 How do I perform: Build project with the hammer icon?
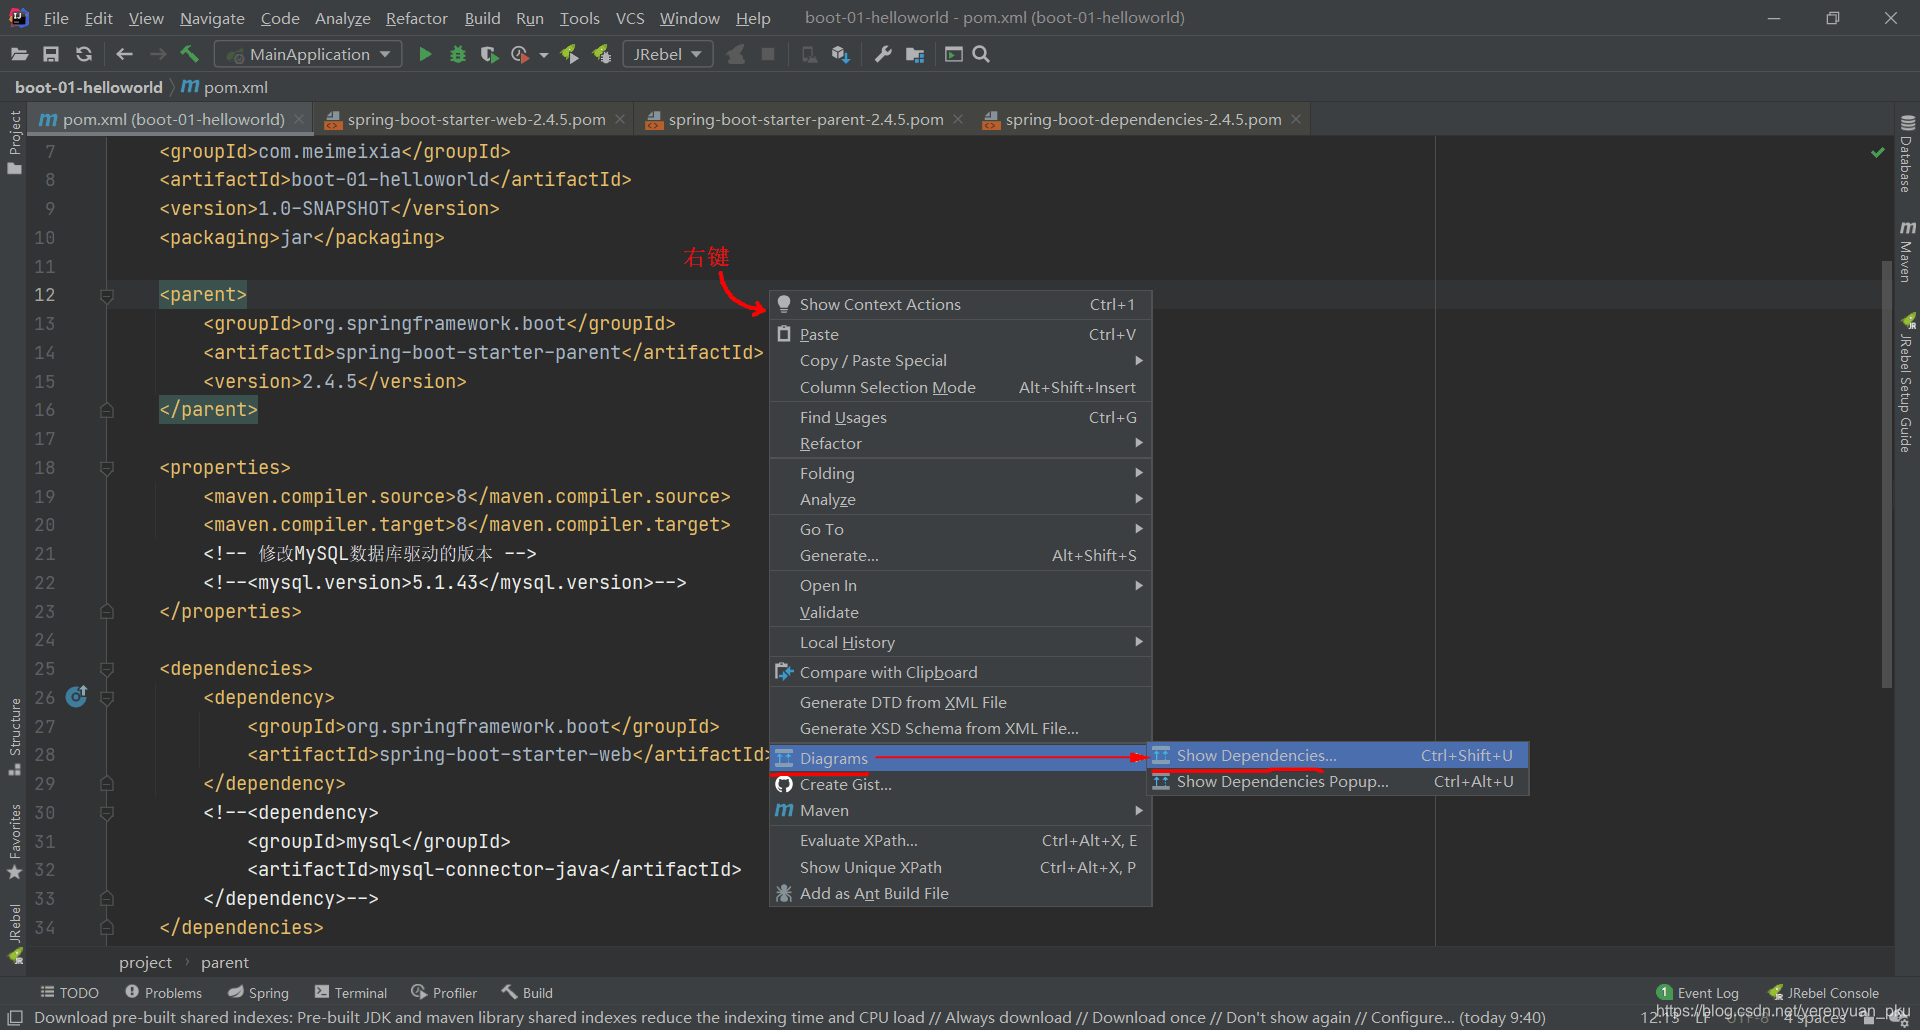tap(190, 54)
